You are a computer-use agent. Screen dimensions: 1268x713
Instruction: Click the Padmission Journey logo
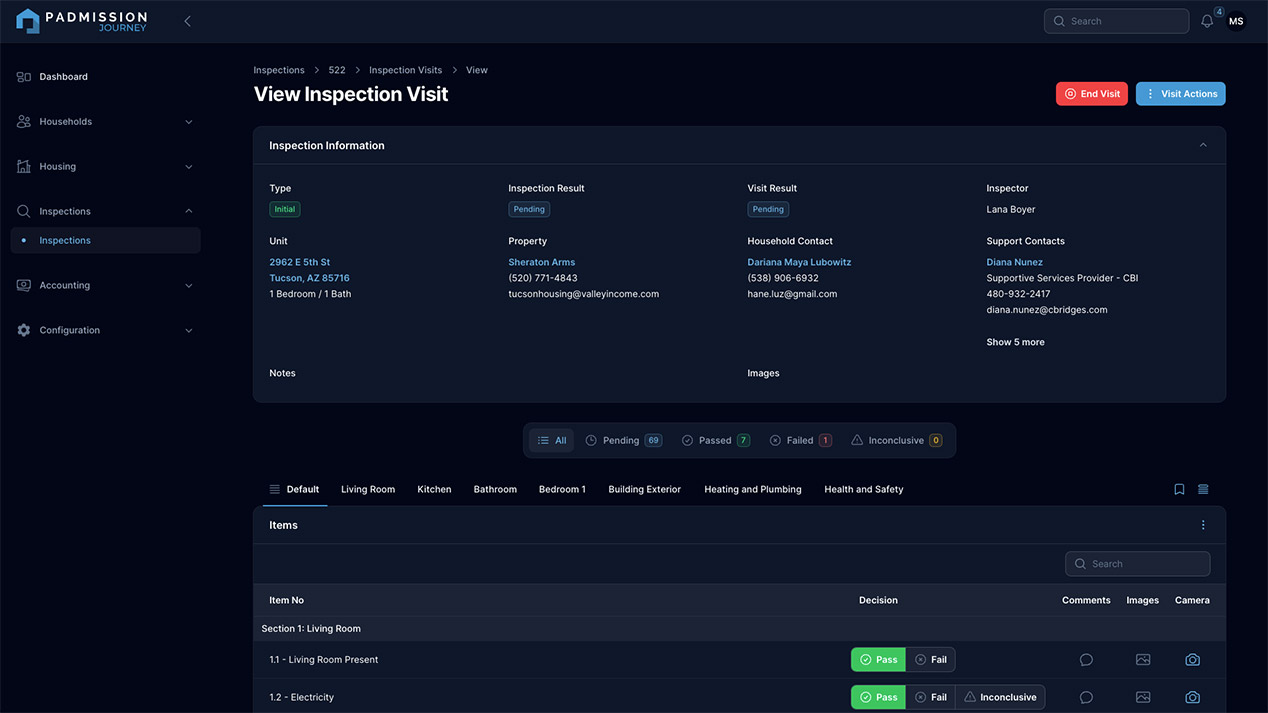tap(82, 21)
